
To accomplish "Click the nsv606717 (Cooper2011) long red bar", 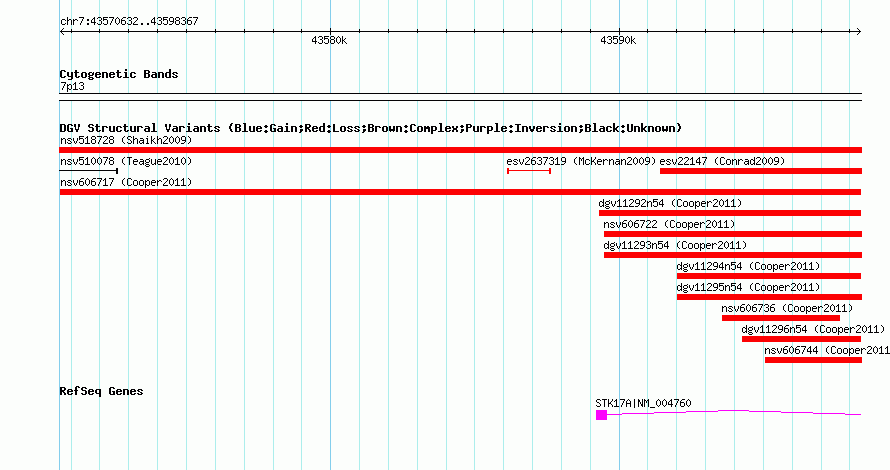I will pos(460,192).
